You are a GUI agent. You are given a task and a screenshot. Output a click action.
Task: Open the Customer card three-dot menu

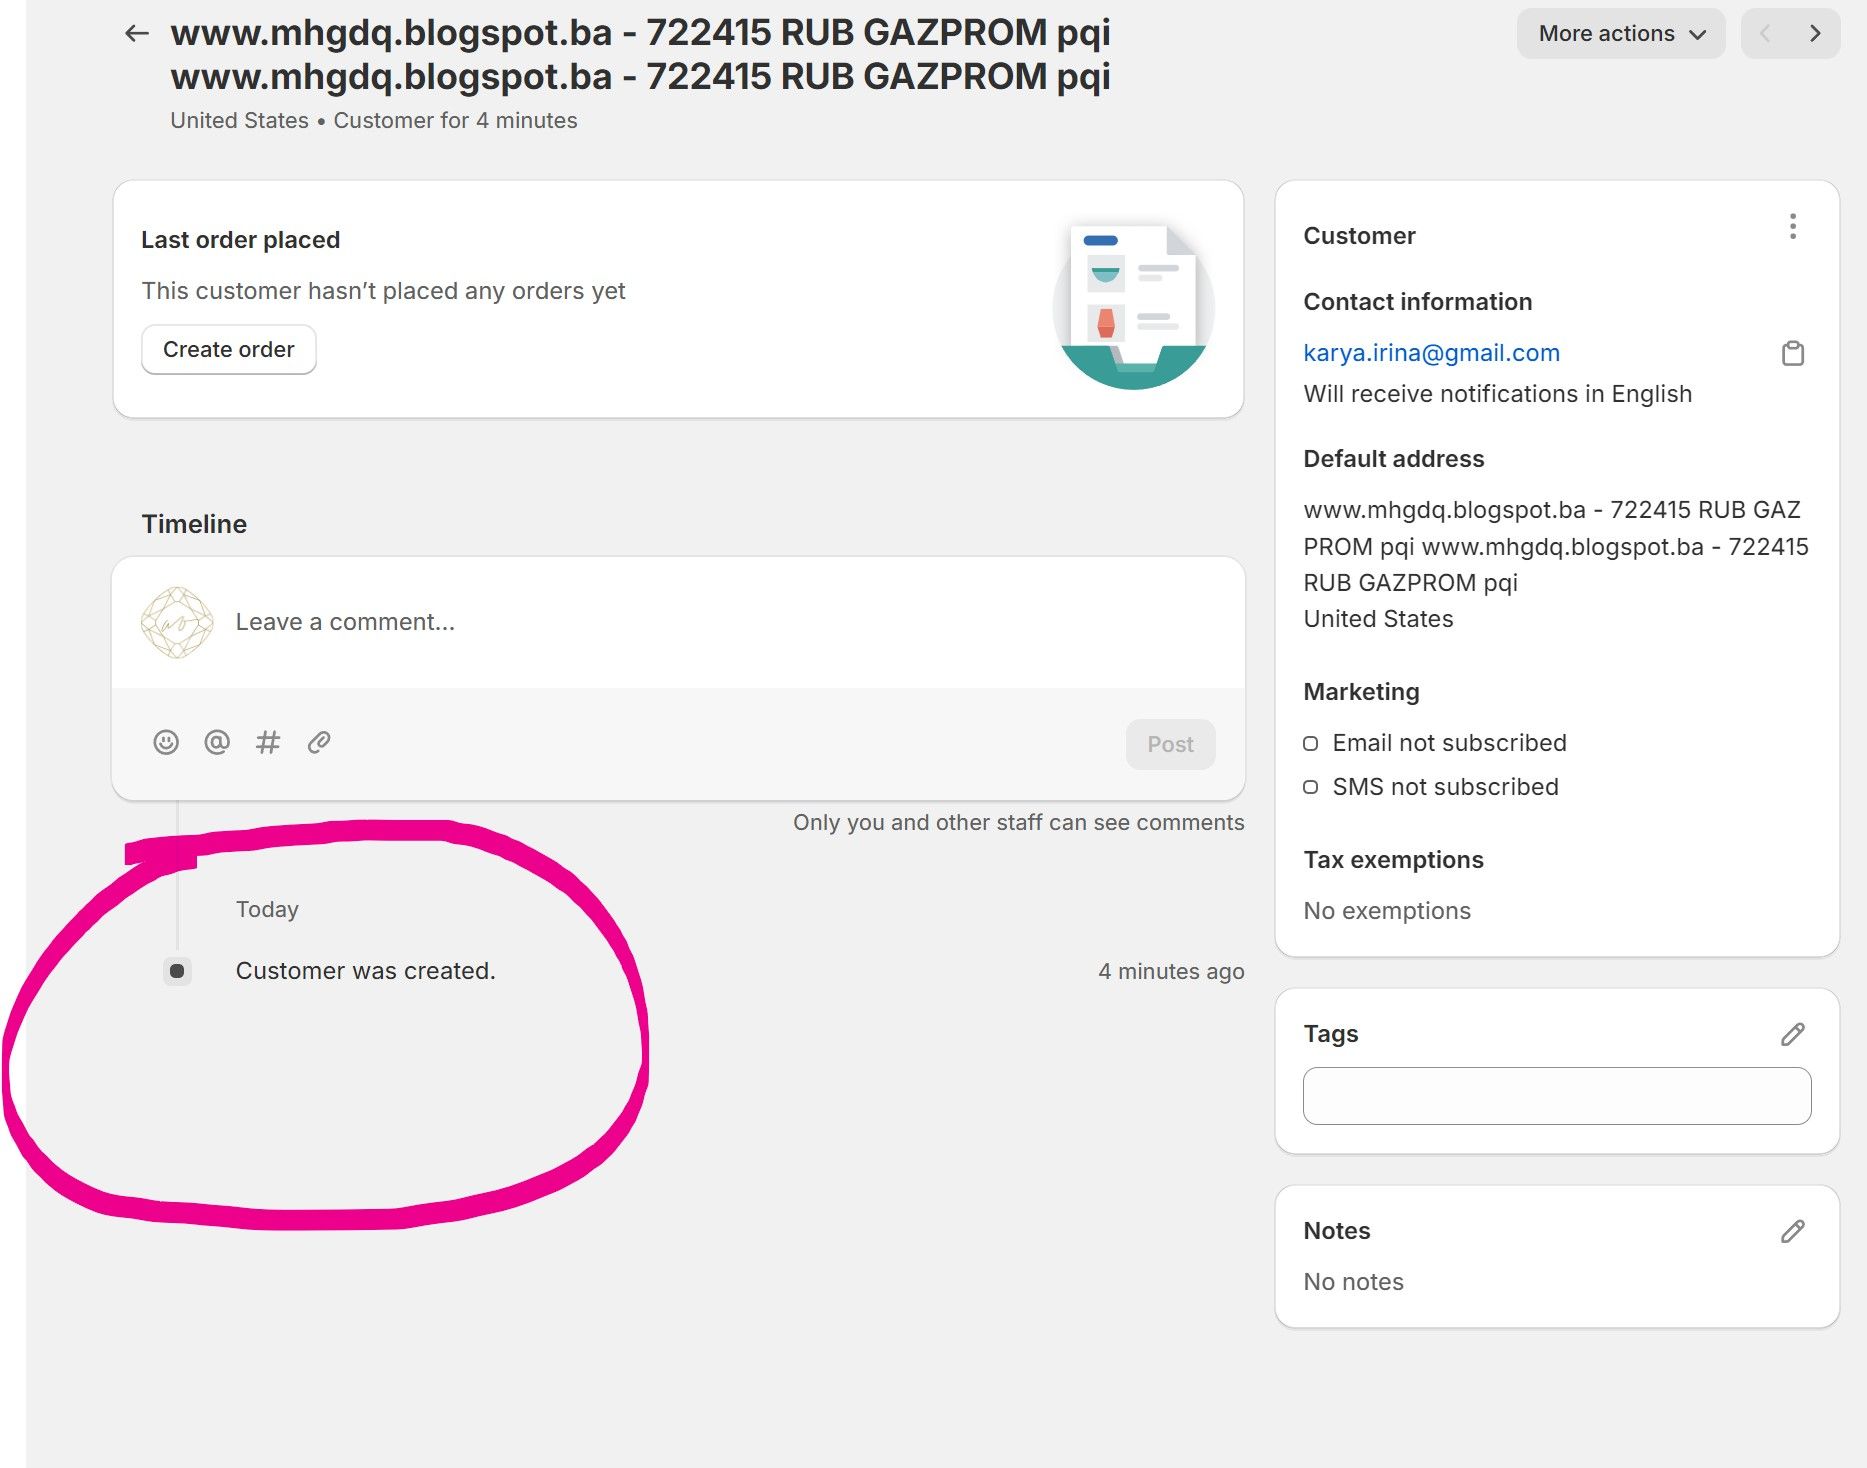pos(1793,227)
